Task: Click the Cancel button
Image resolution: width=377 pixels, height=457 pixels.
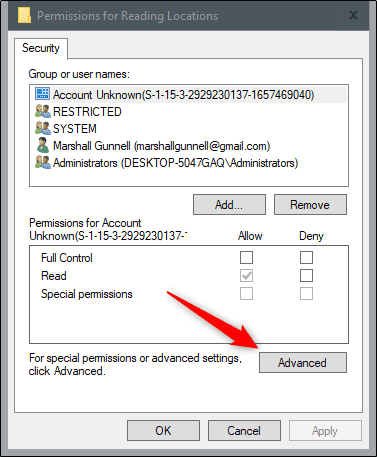Action: point(244,430)
